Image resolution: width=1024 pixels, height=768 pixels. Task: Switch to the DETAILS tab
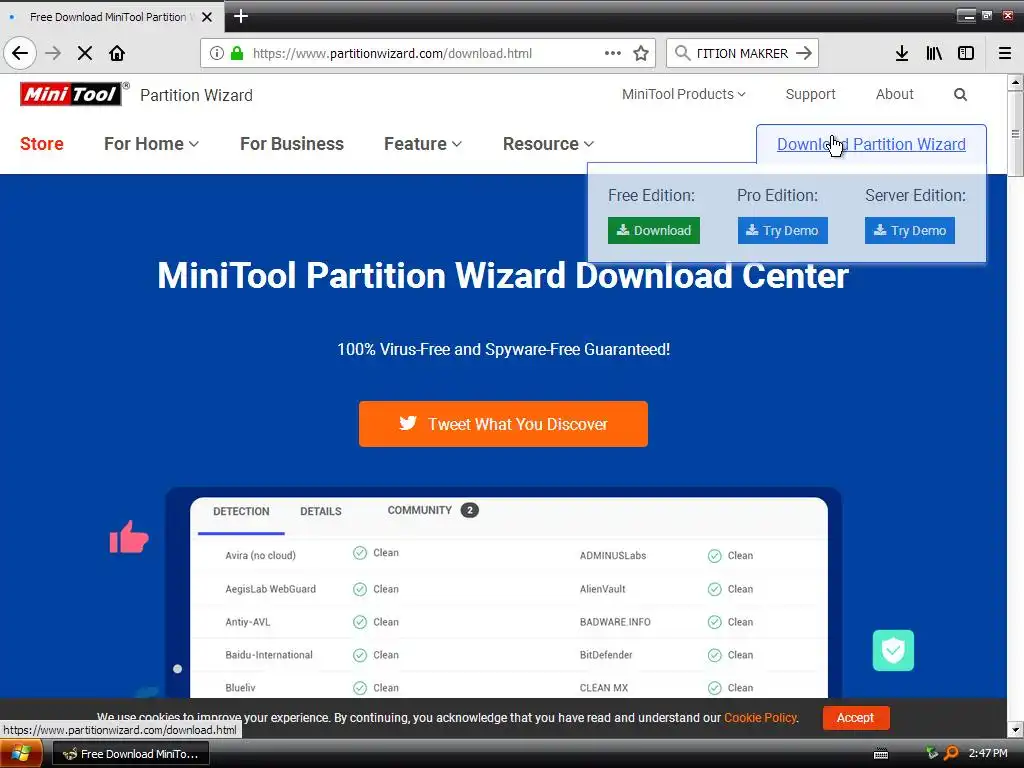[x=321, y=511]
